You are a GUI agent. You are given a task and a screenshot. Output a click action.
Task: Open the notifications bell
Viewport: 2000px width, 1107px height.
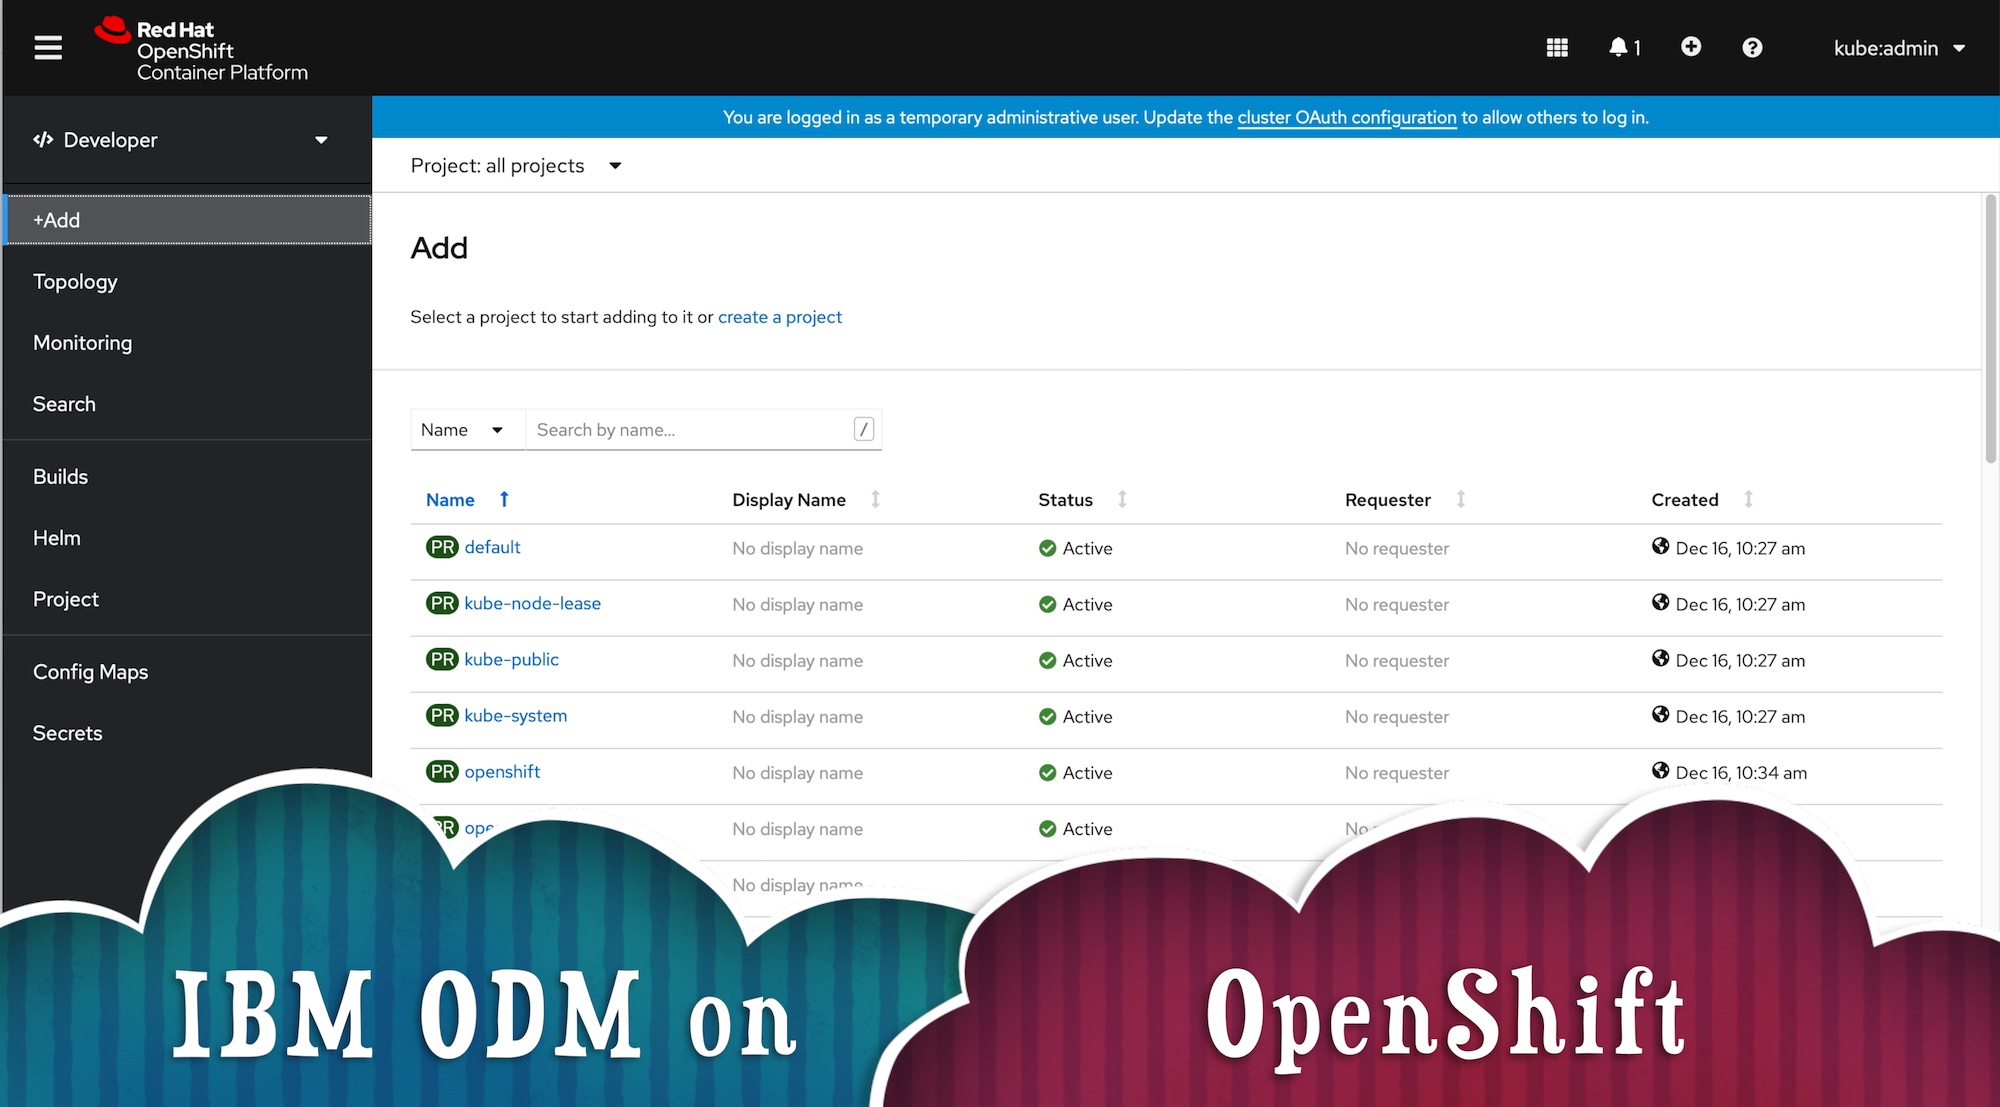coord(1624,47)
